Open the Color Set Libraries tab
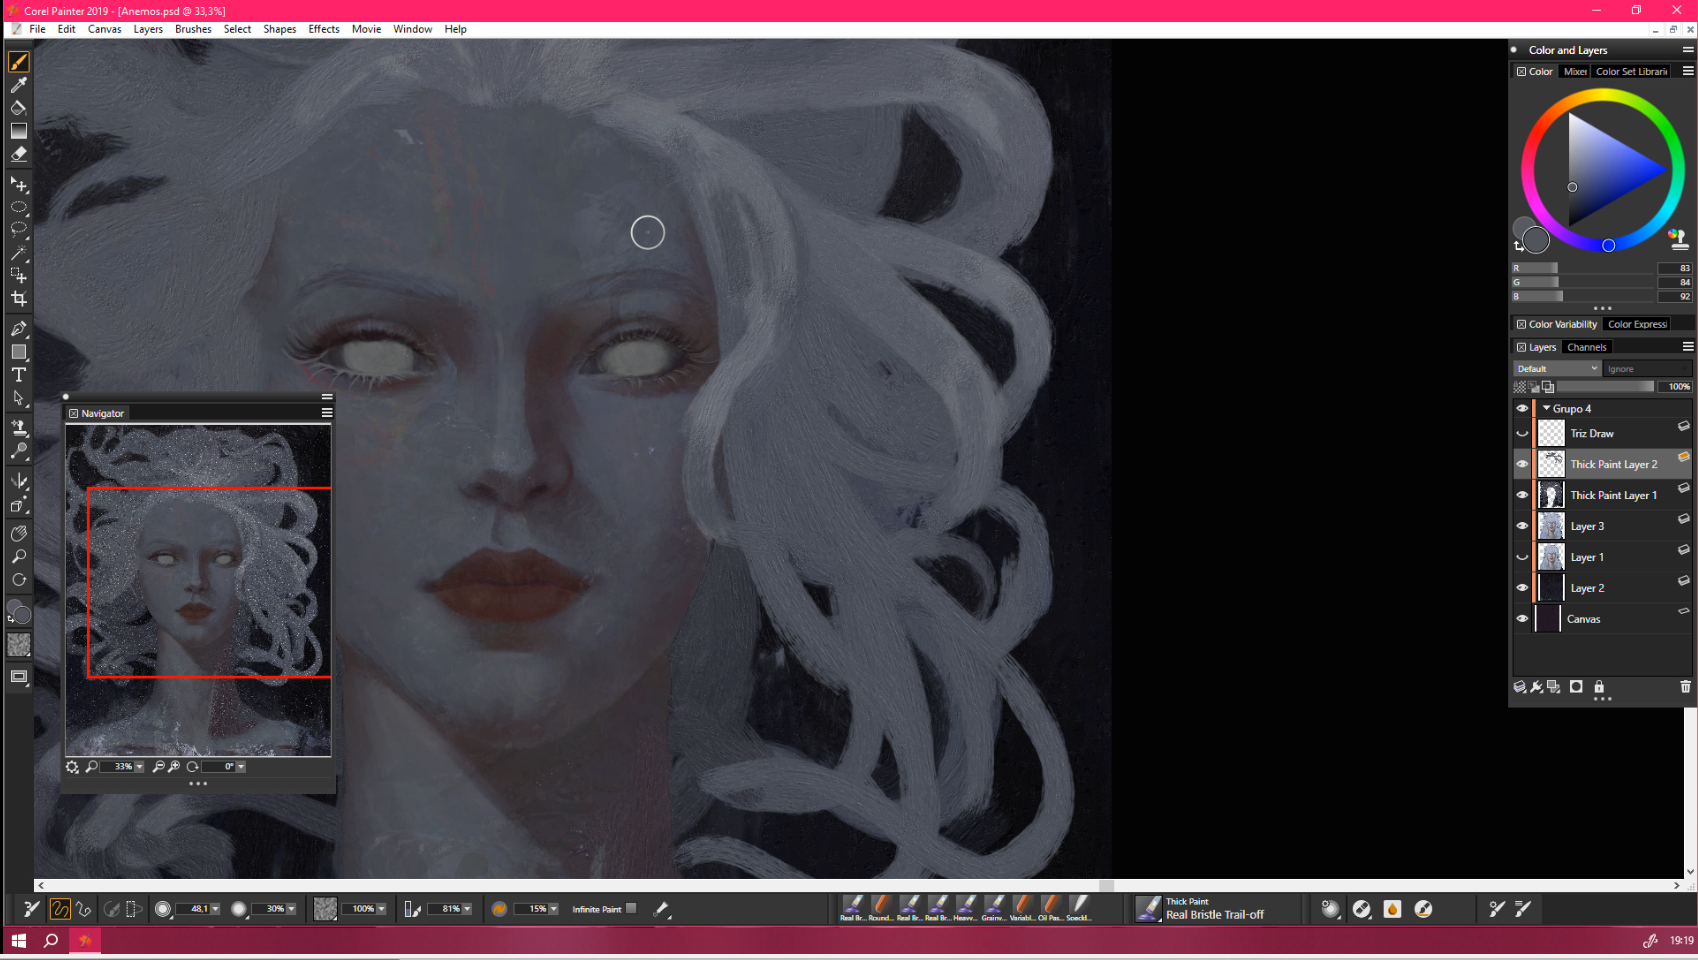1698x960 pixels. click(1631, 72)
